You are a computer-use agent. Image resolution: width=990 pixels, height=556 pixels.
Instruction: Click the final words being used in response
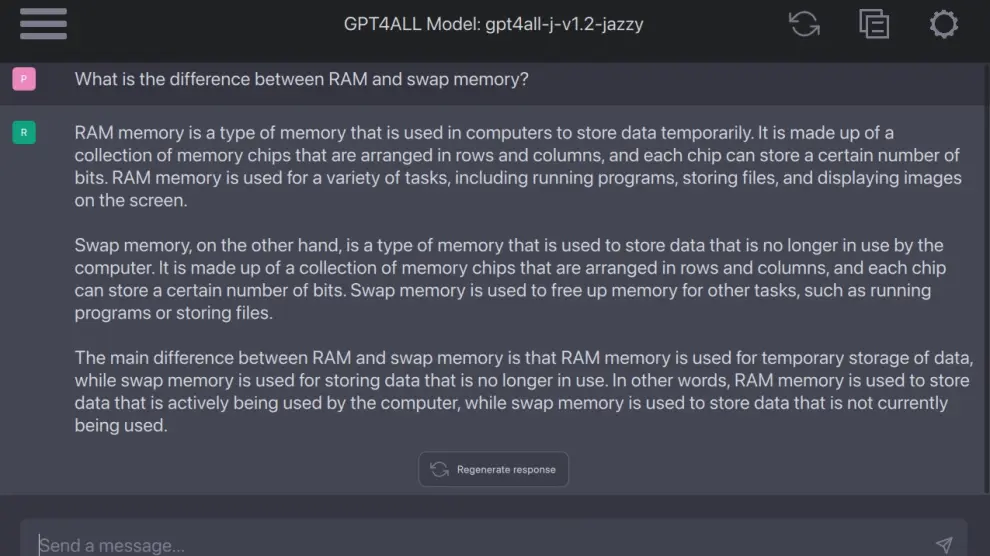tap(120, 426)
